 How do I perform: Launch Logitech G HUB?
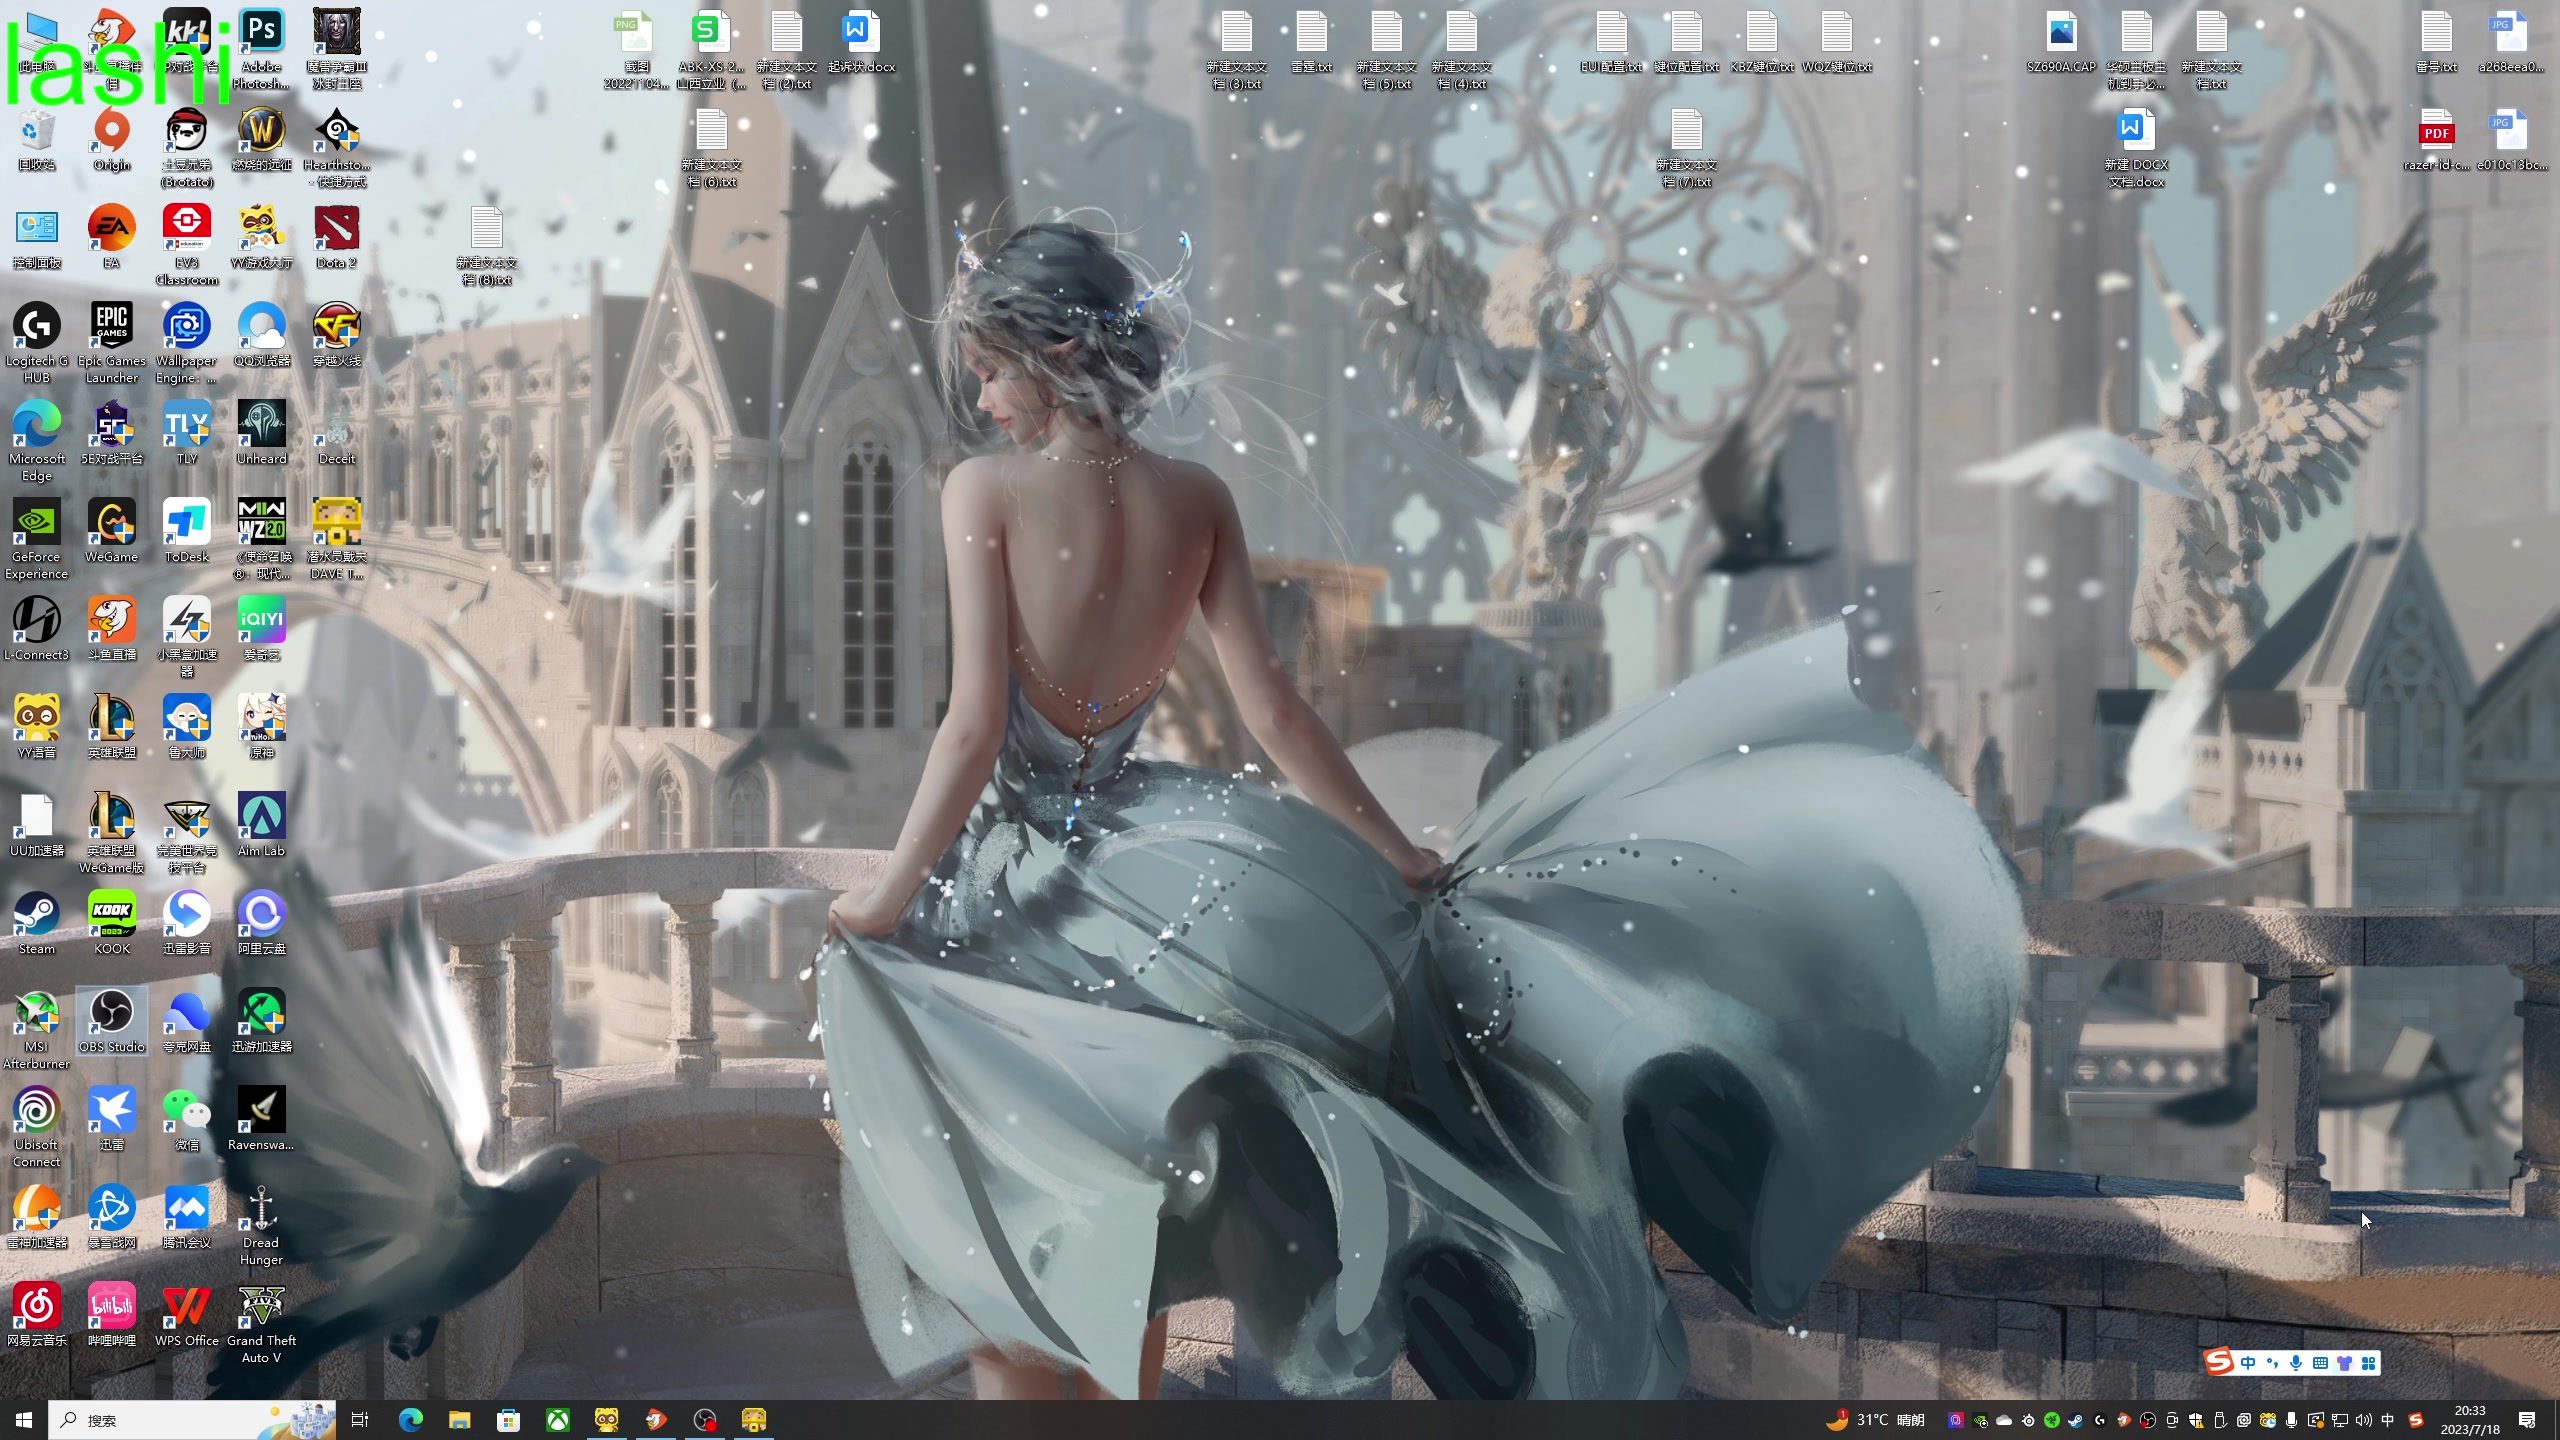point(37,343)
